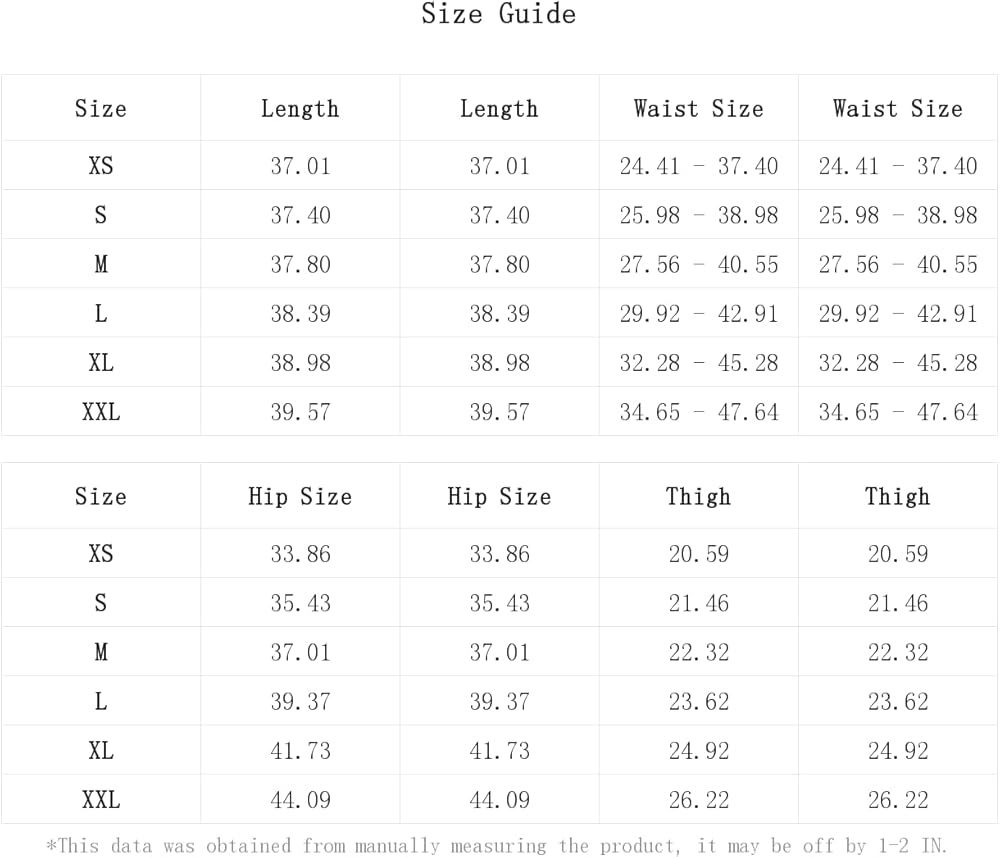The height and width of the screenshot is (857, 1000).
Task: Select the XS hip size value 33.86
Action: point(300,553)
